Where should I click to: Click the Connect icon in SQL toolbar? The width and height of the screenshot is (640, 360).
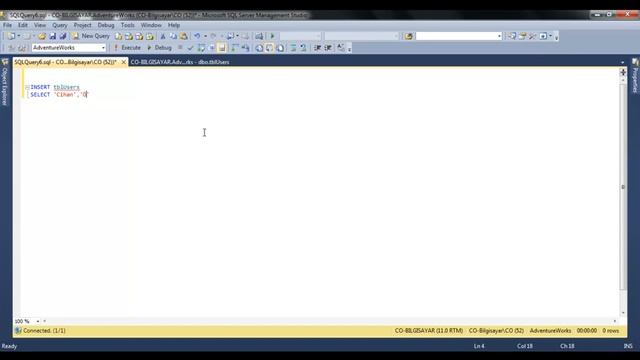pyautogui.click(x=11, y=48)
